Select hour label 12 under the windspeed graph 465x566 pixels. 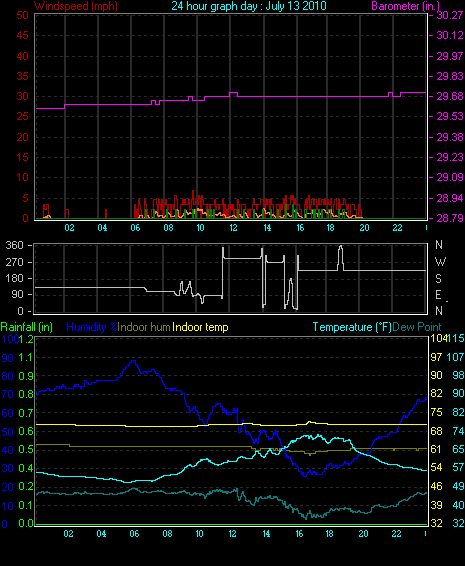(x=234, y=228)
